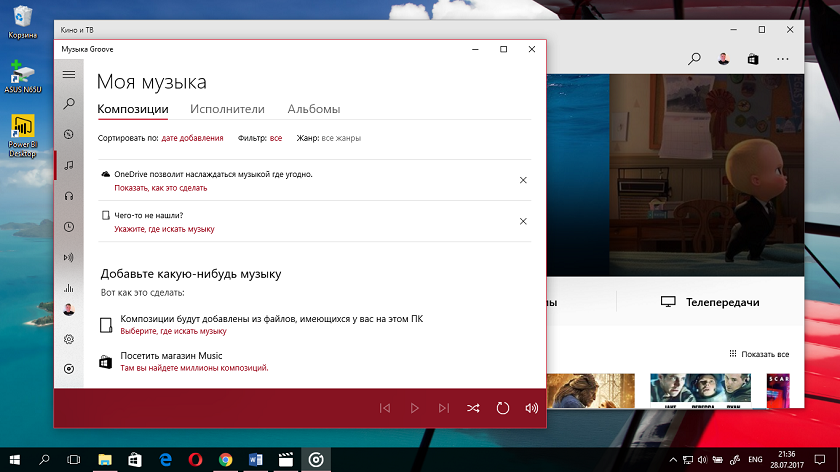Start playback with the play button
840x472 pixels.
[415, 408]
